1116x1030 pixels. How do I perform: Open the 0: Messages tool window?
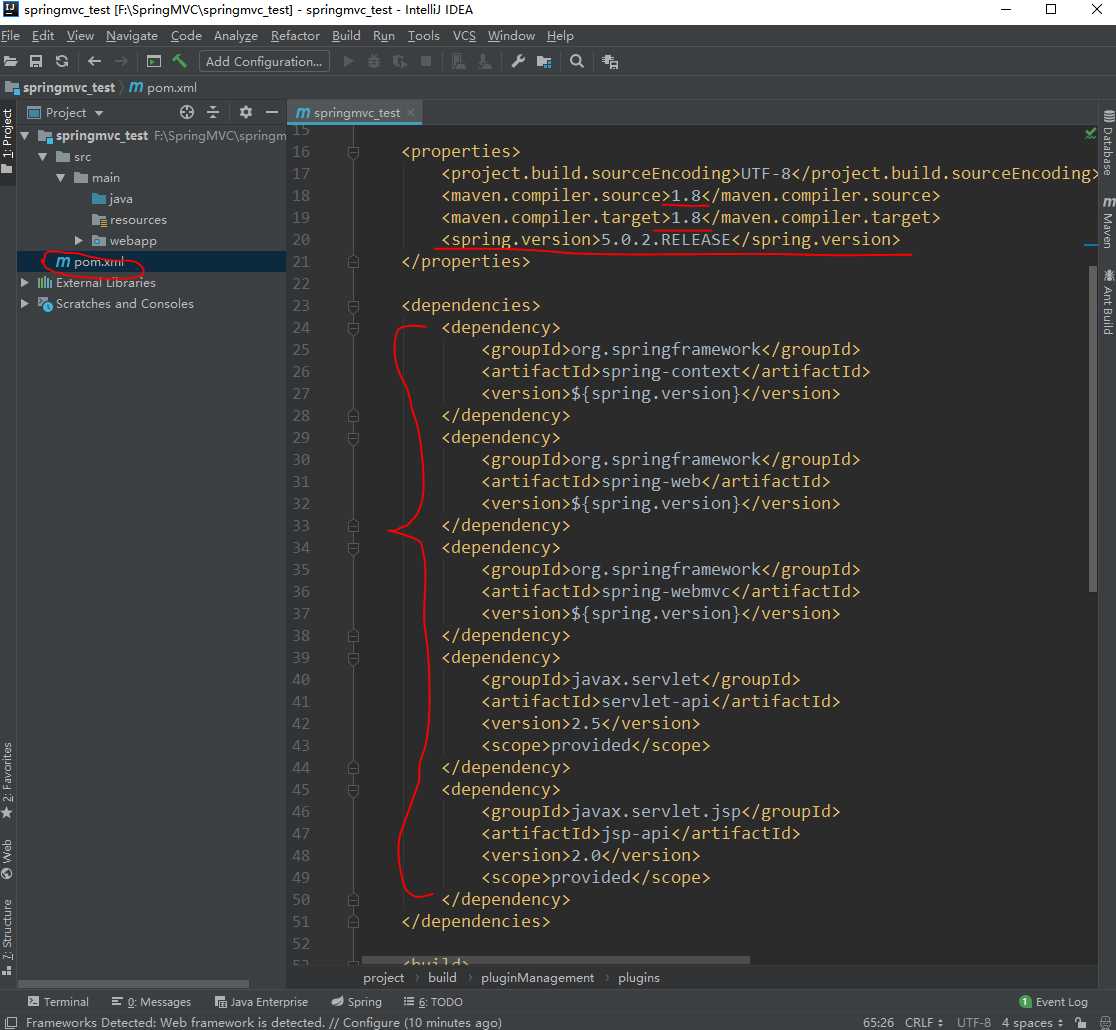[152, 1002]
